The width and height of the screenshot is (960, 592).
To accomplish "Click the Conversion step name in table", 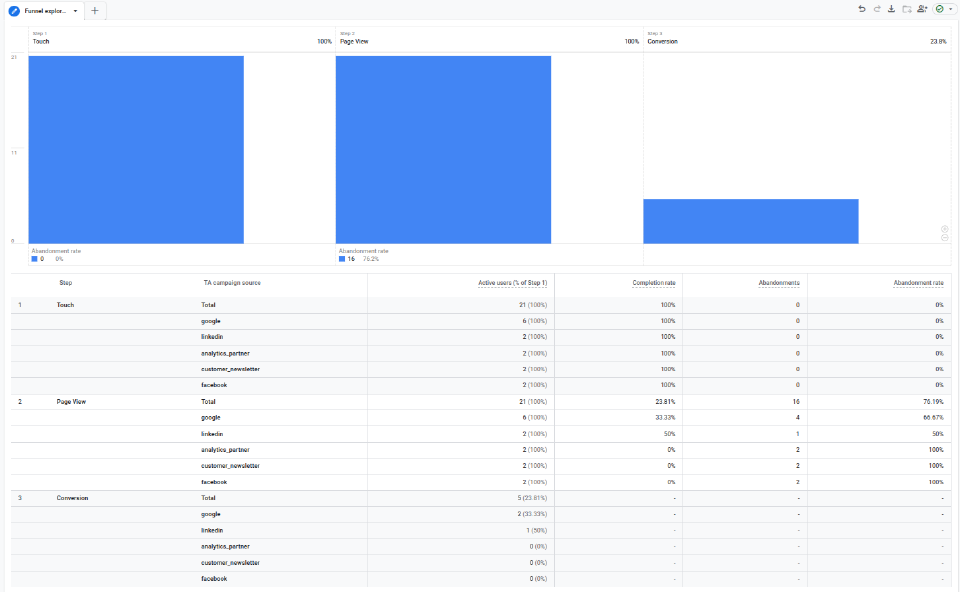I will click(x=72, y=498).
